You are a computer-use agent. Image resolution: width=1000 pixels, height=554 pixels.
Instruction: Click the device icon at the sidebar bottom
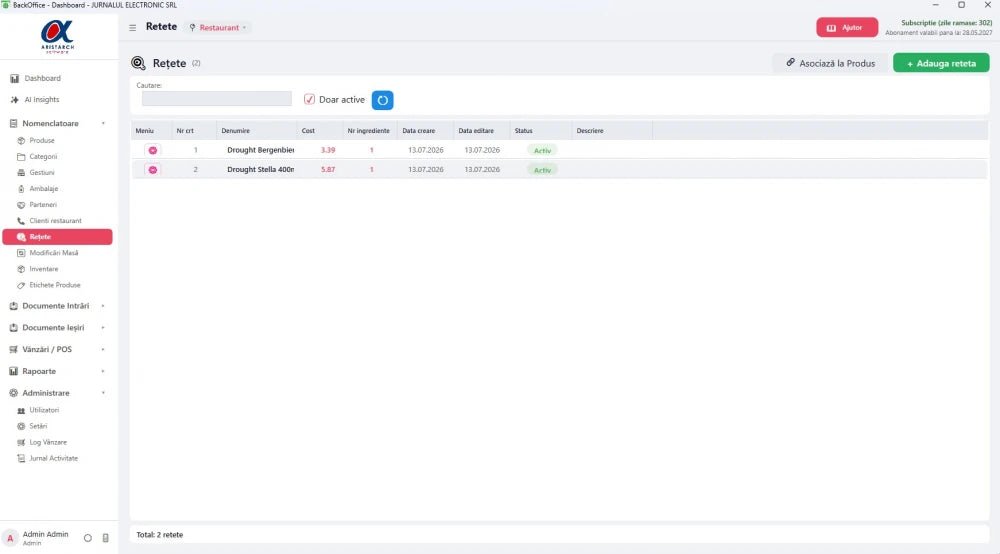105,538
